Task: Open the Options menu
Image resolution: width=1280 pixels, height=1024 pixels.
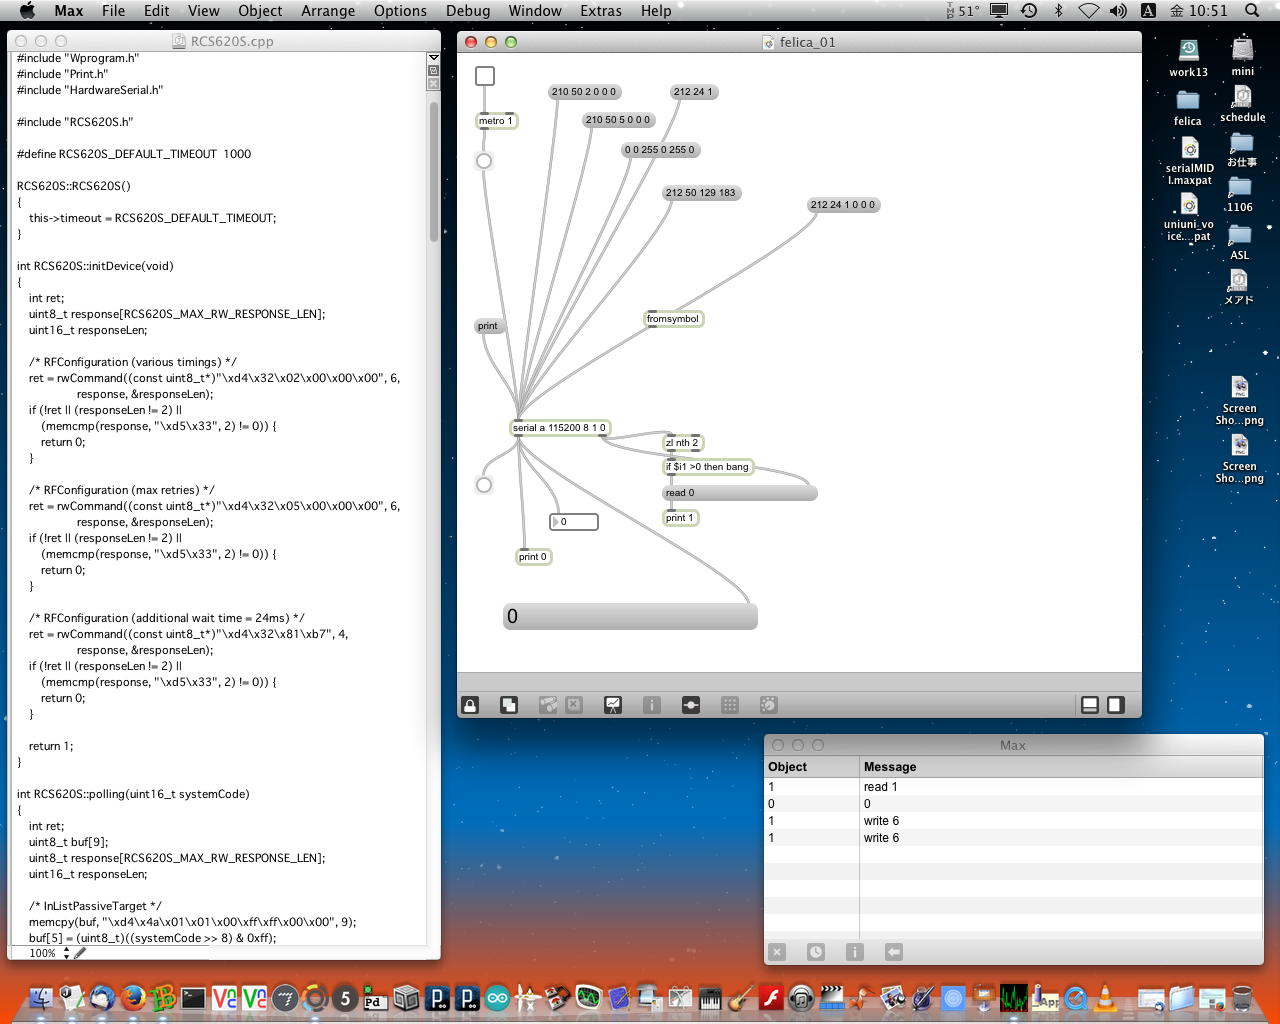Action: [x=400, y=10]
